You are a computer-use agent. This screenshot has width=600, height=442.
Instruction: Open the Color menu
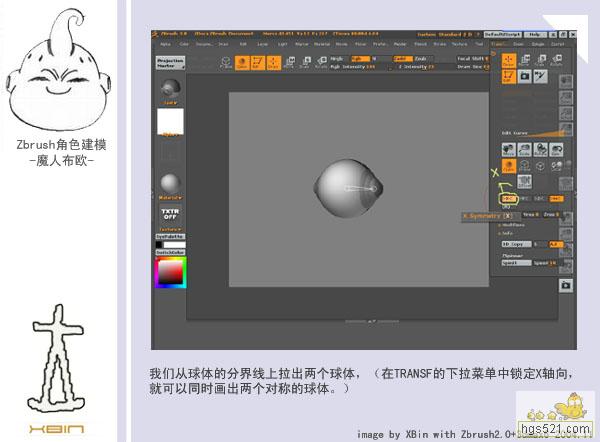pos(184,44)
